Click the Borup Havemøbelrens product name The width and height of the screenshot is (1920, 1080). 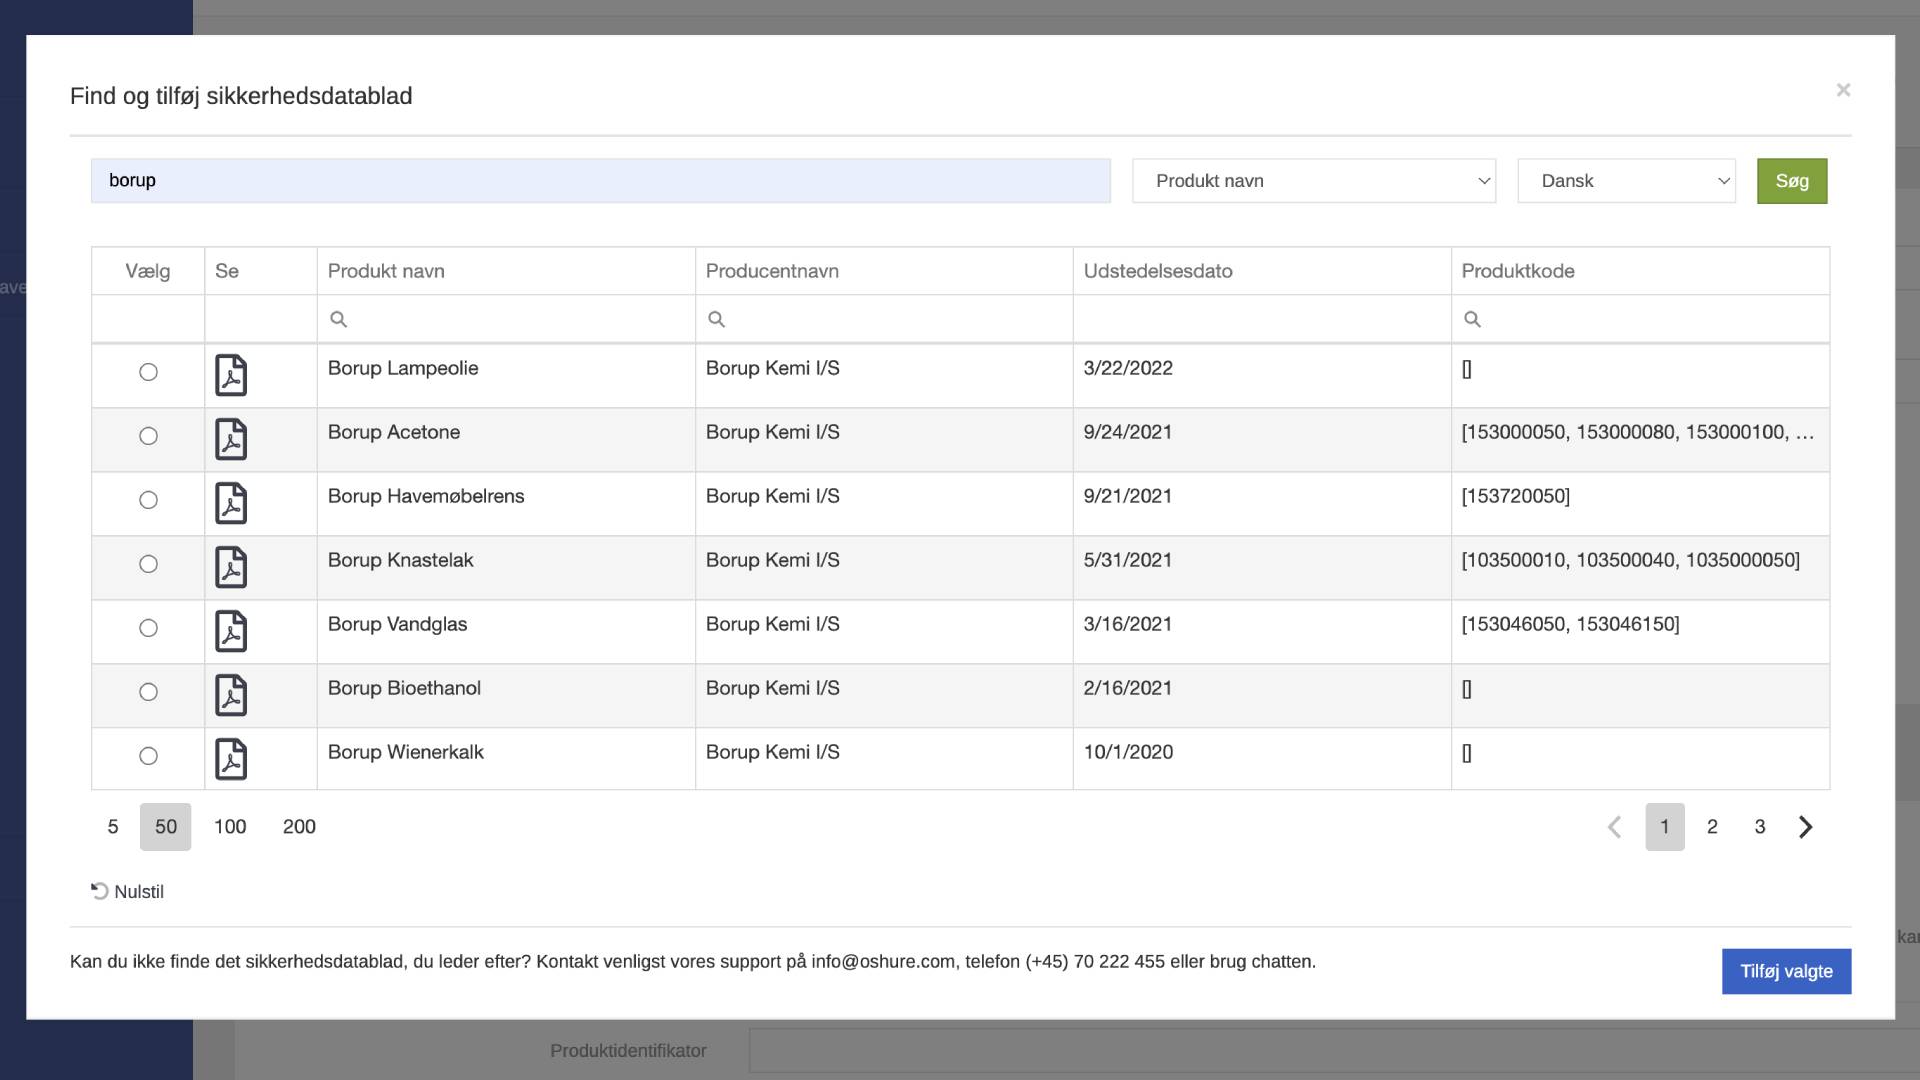(x=426, y=496)
